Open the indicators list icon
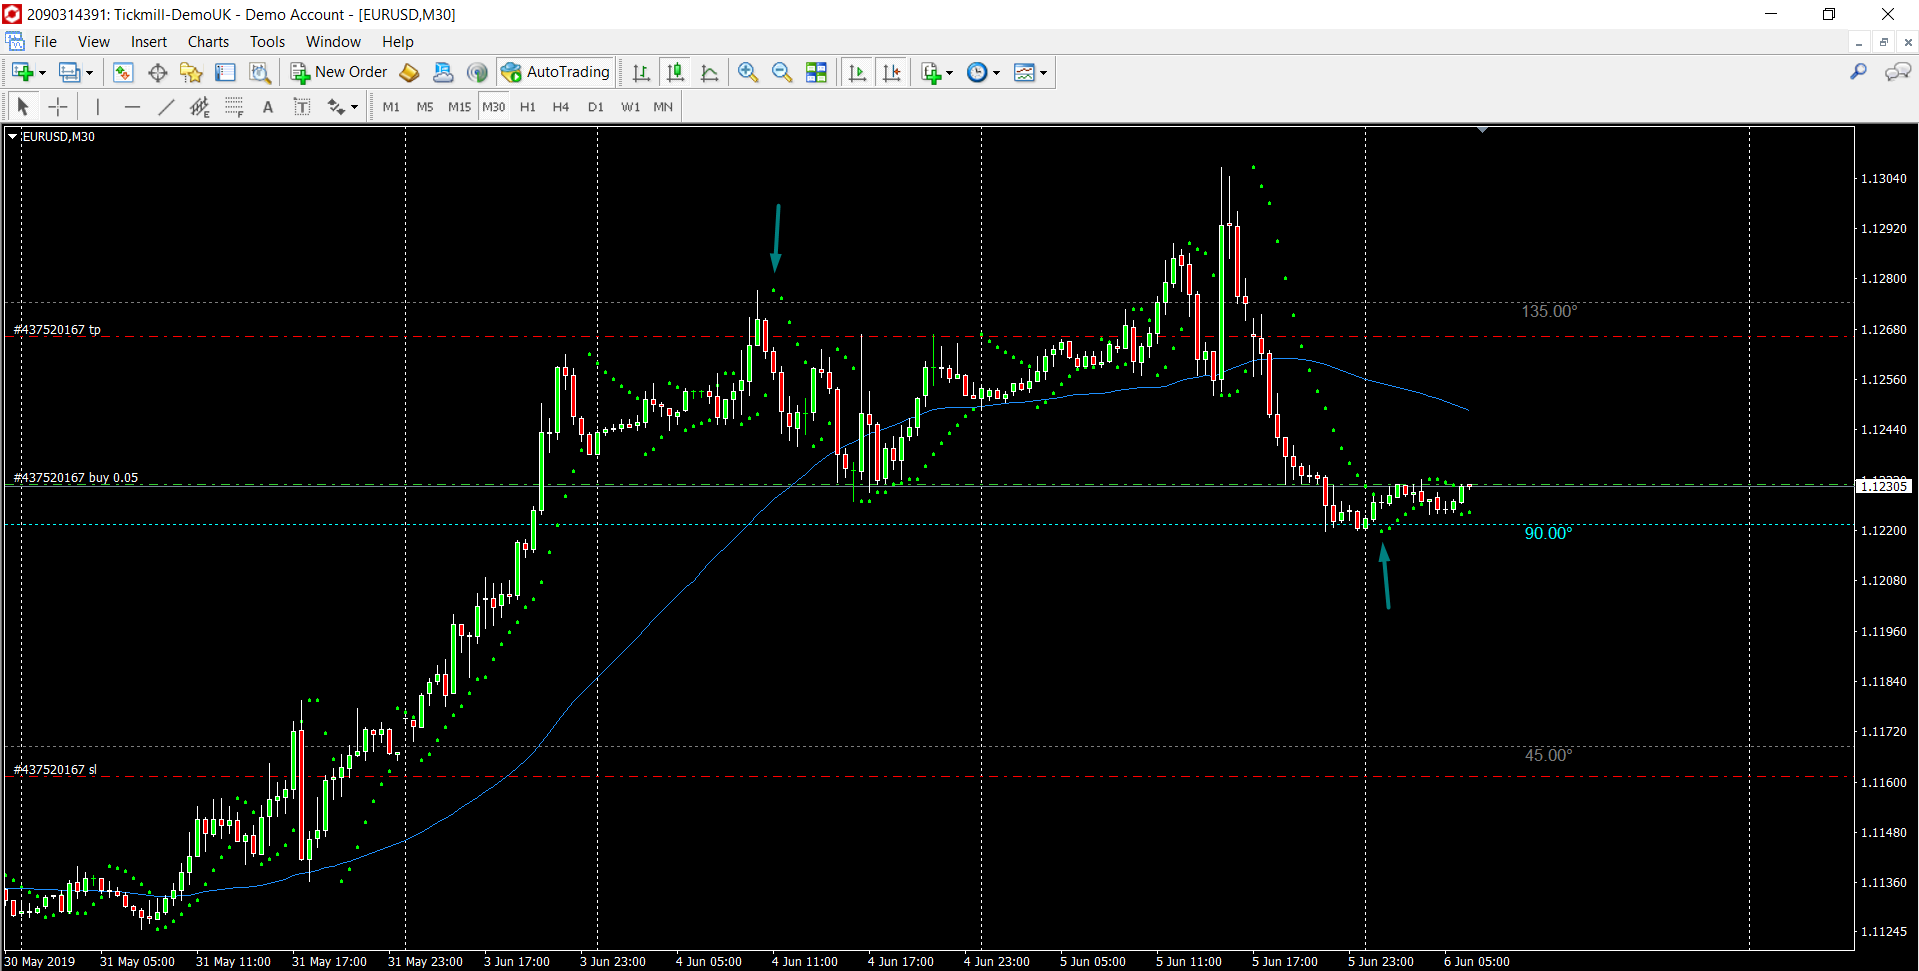The image size is (1919, 971). (x=931, y=72)
